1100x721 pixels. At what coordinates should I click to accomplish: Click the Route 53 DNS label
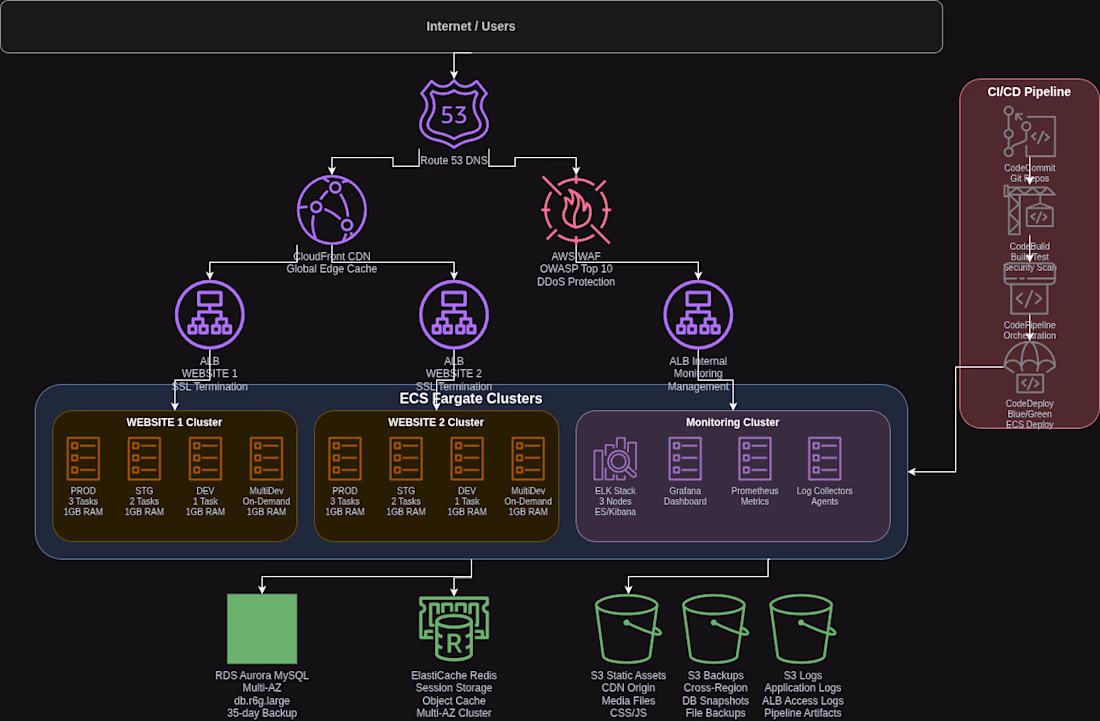coord(454,160)
